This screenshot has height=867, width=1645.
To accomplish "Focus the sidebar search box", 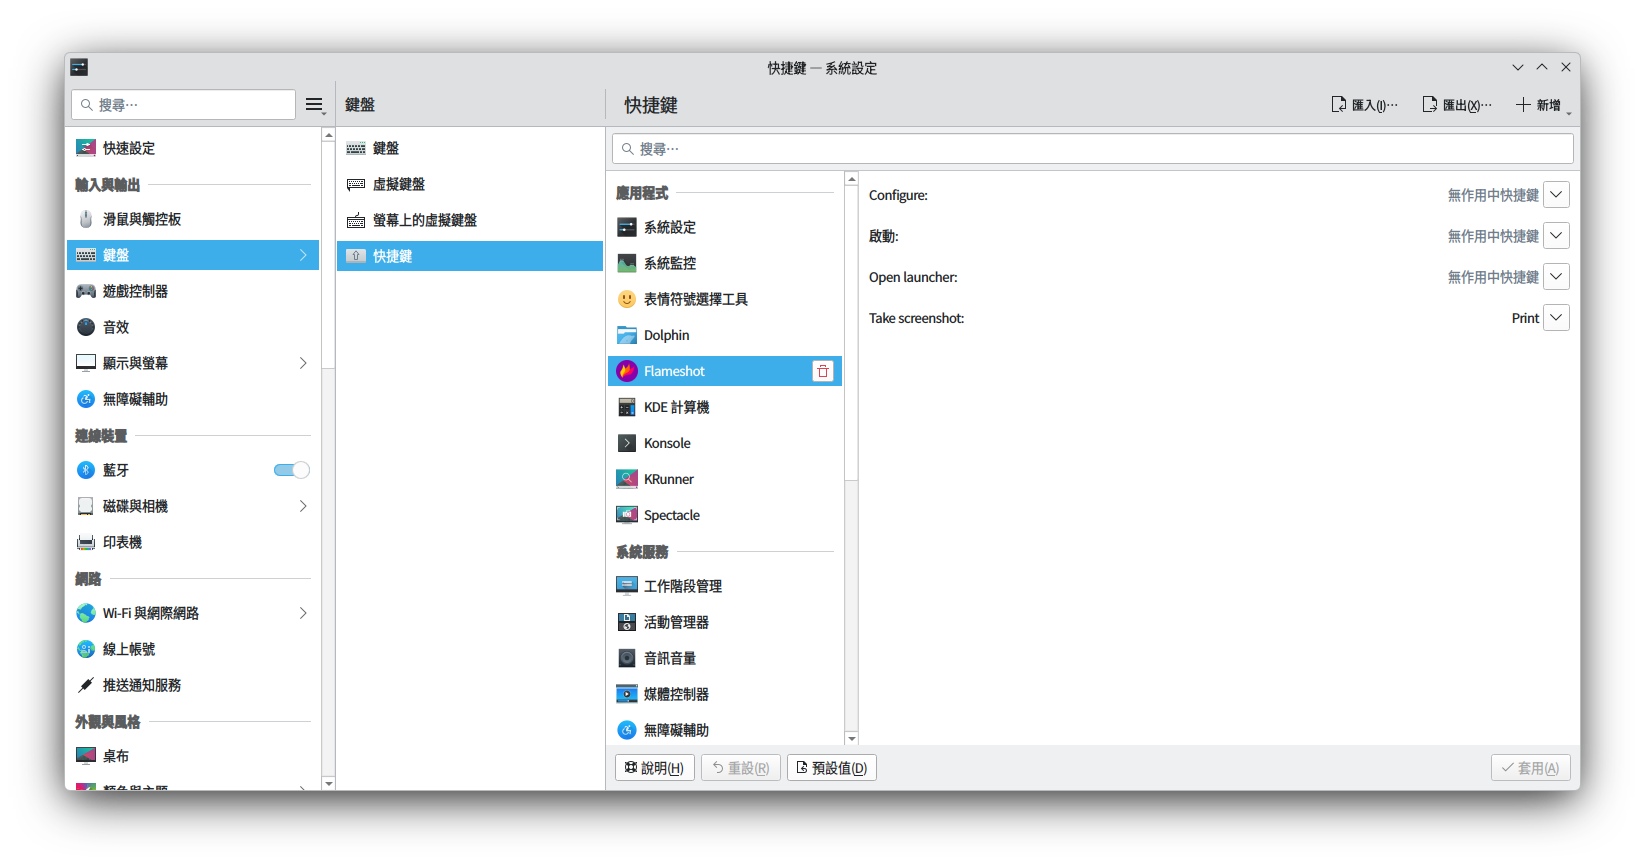I will (x=183, y=105).
